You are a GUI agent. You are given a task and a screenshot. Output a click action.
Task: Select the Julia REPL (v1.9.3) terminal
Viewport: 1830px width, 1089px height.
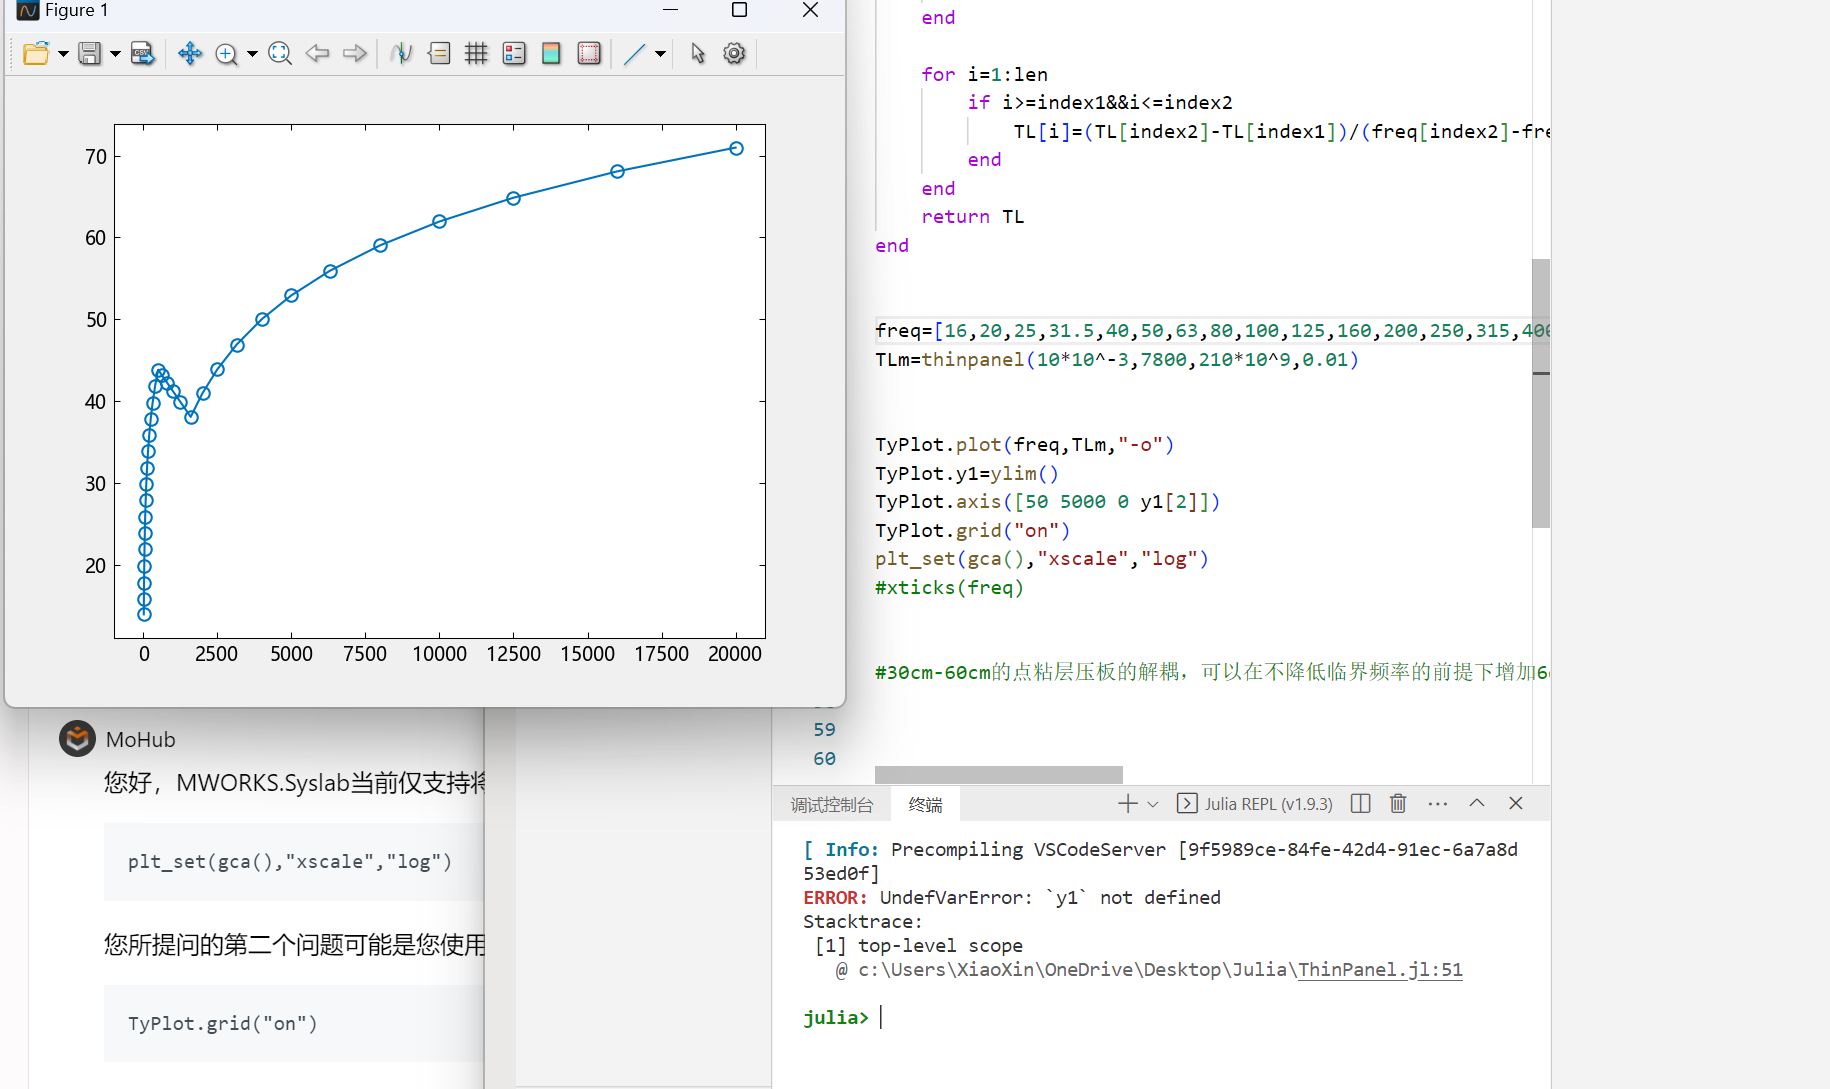coord(1255,804)
